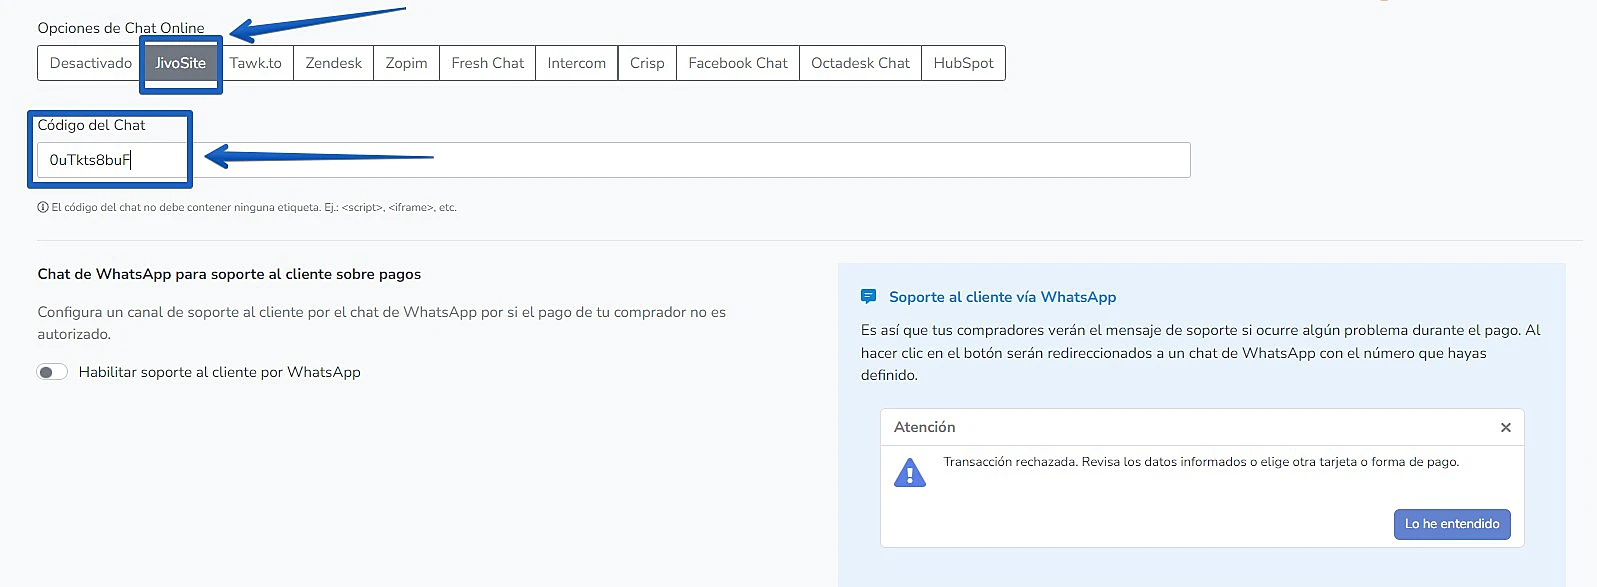Click the chat bubble icon beside Soporte
This screenshot has width=1597, height=587.
click(x=868, y=297)
